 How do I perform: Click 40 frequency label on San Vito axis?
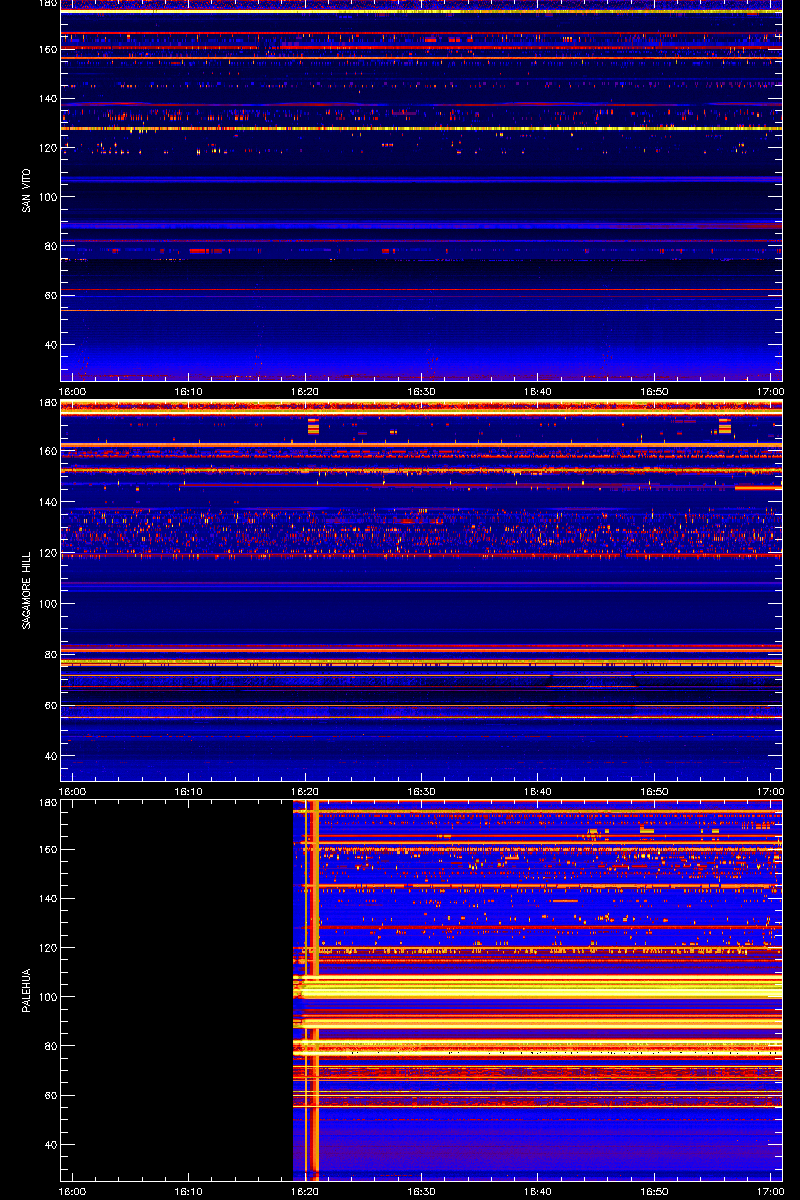pos(51,345)
